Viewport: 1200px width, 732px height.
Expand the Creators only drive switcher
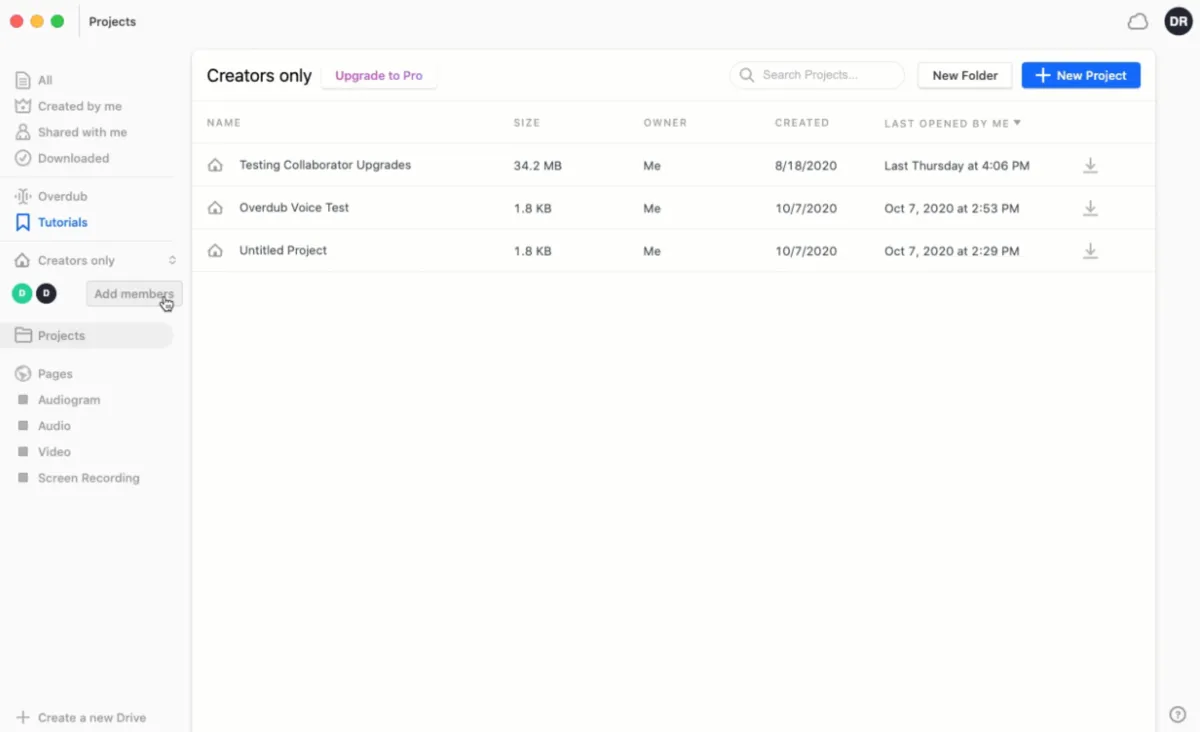pyautogui.click(x=172, y=261)
